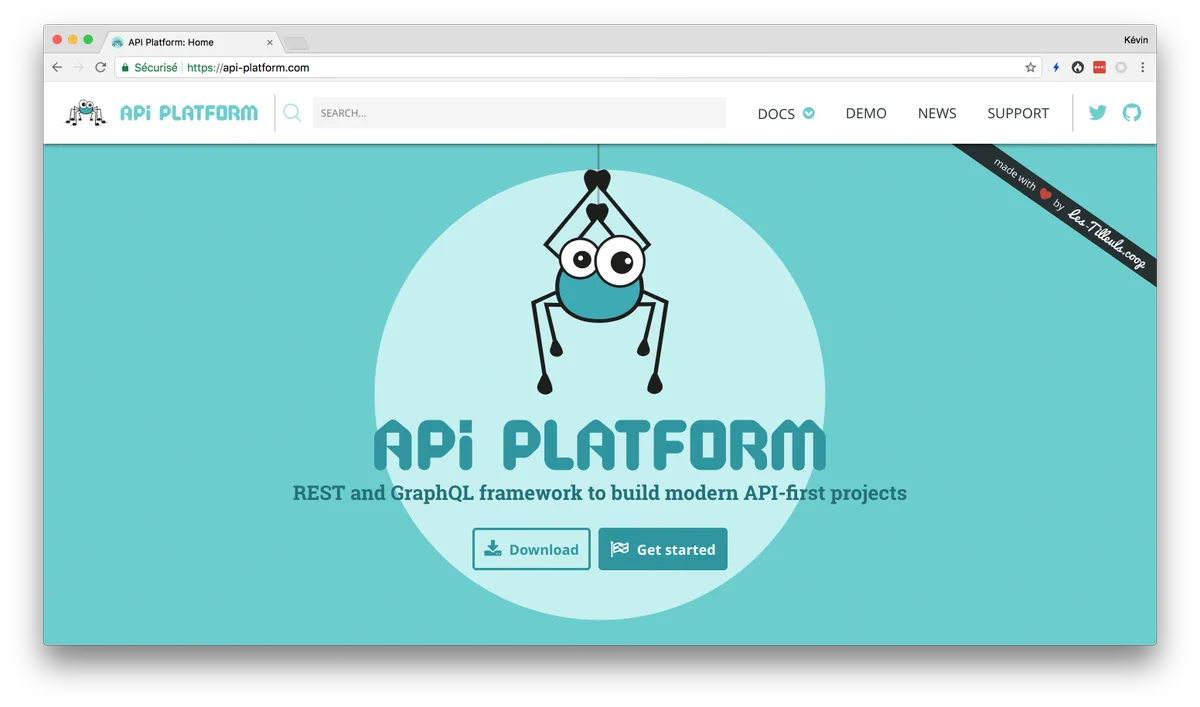
Task: Select the API Platform: Home tab
Action: click(190, 42)
